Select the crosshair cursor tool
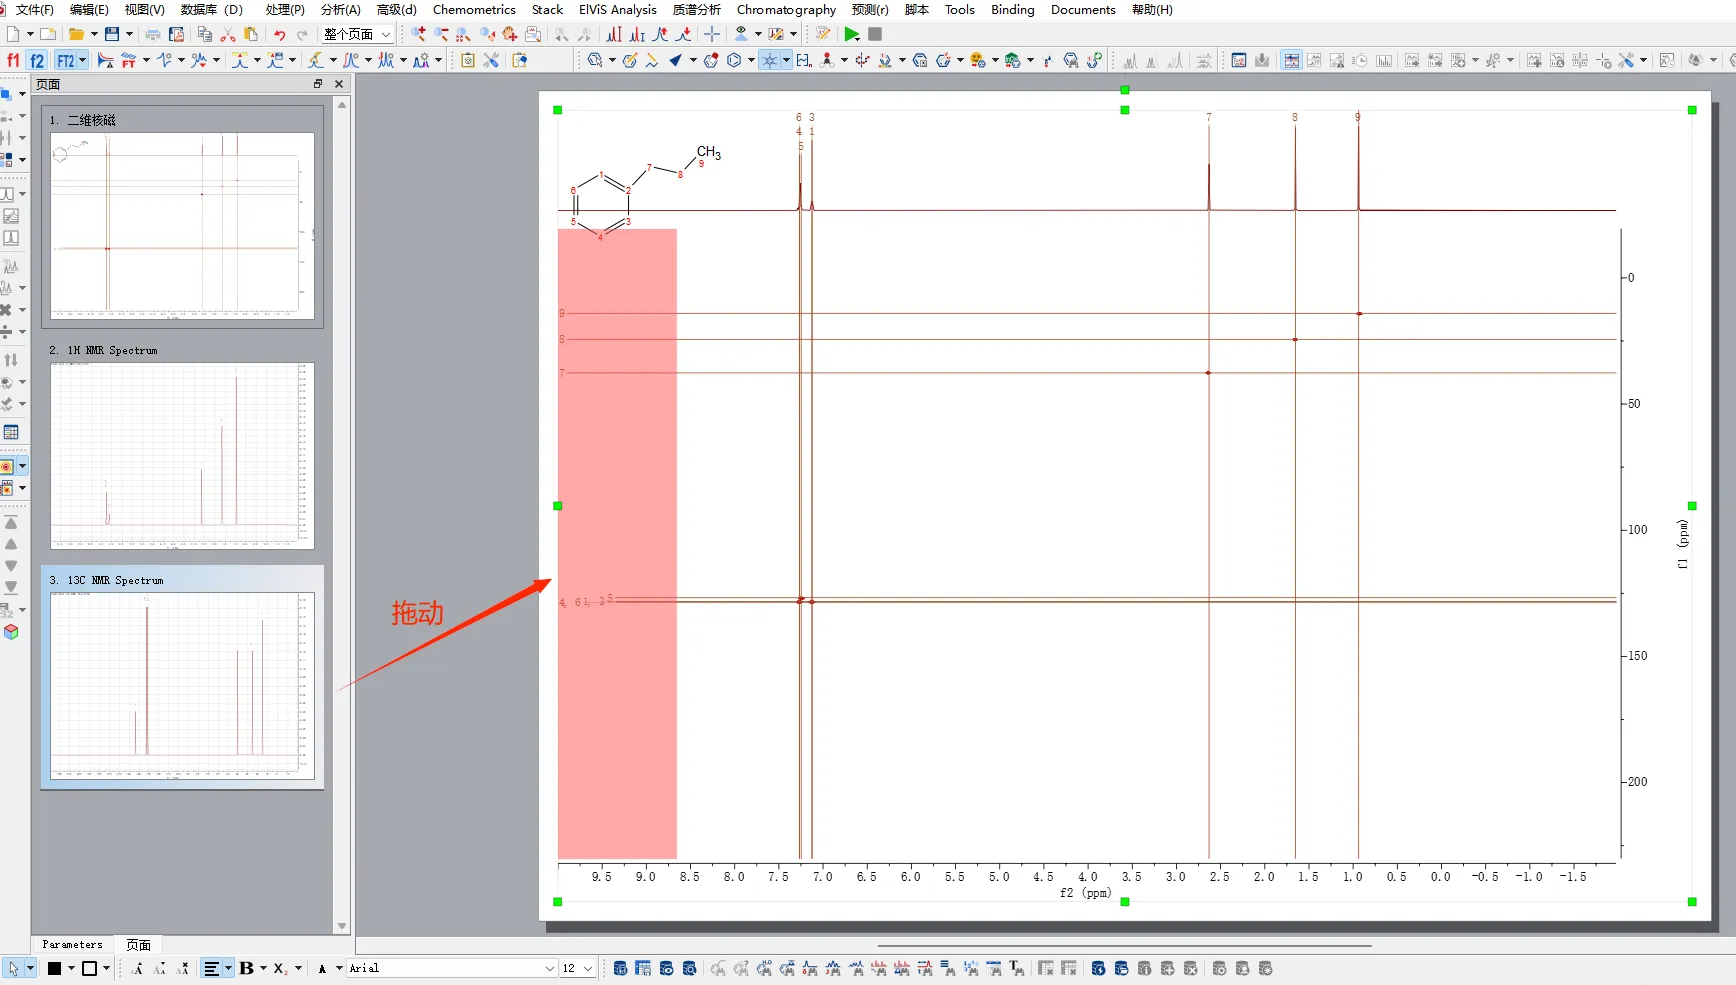 pos(712,34)
